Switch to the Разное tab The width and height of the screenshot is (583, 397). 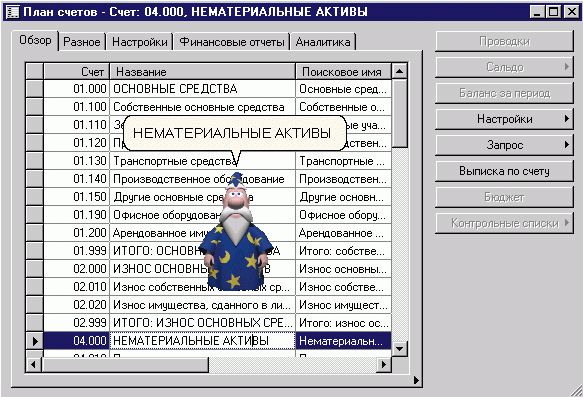82,42
